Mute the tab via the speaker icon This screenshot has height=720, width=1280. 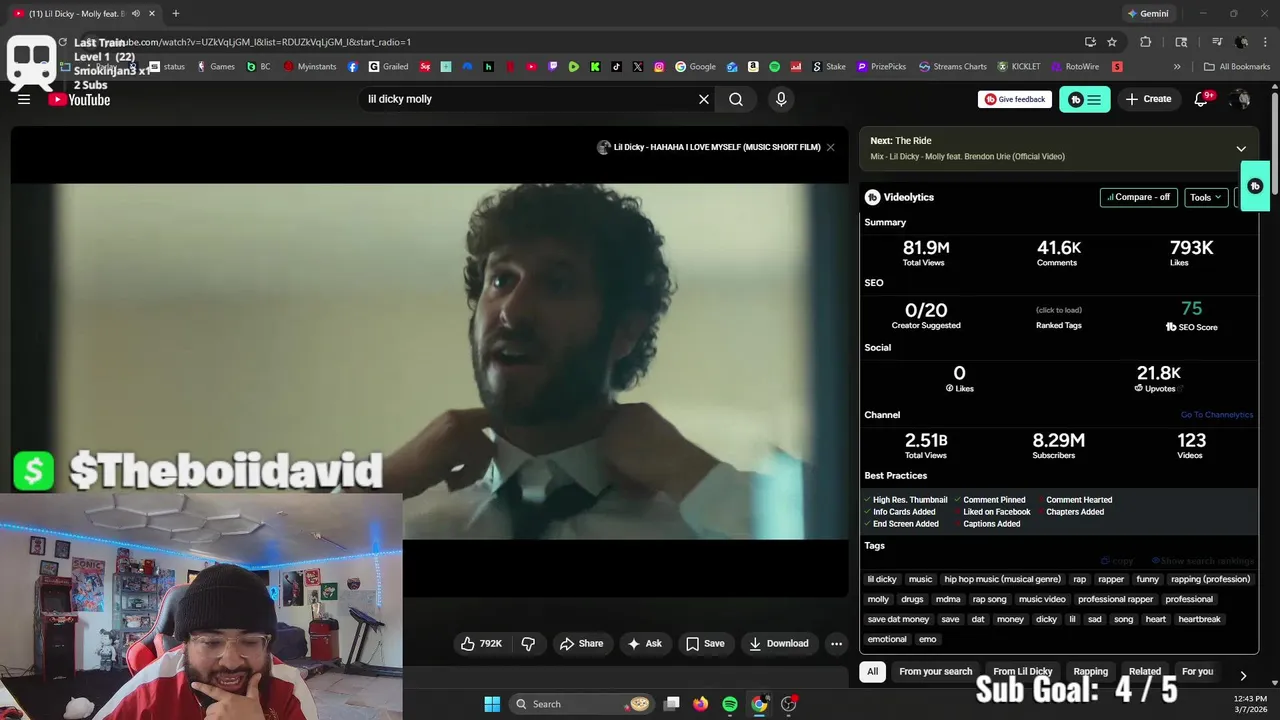(x=136, y=14)
